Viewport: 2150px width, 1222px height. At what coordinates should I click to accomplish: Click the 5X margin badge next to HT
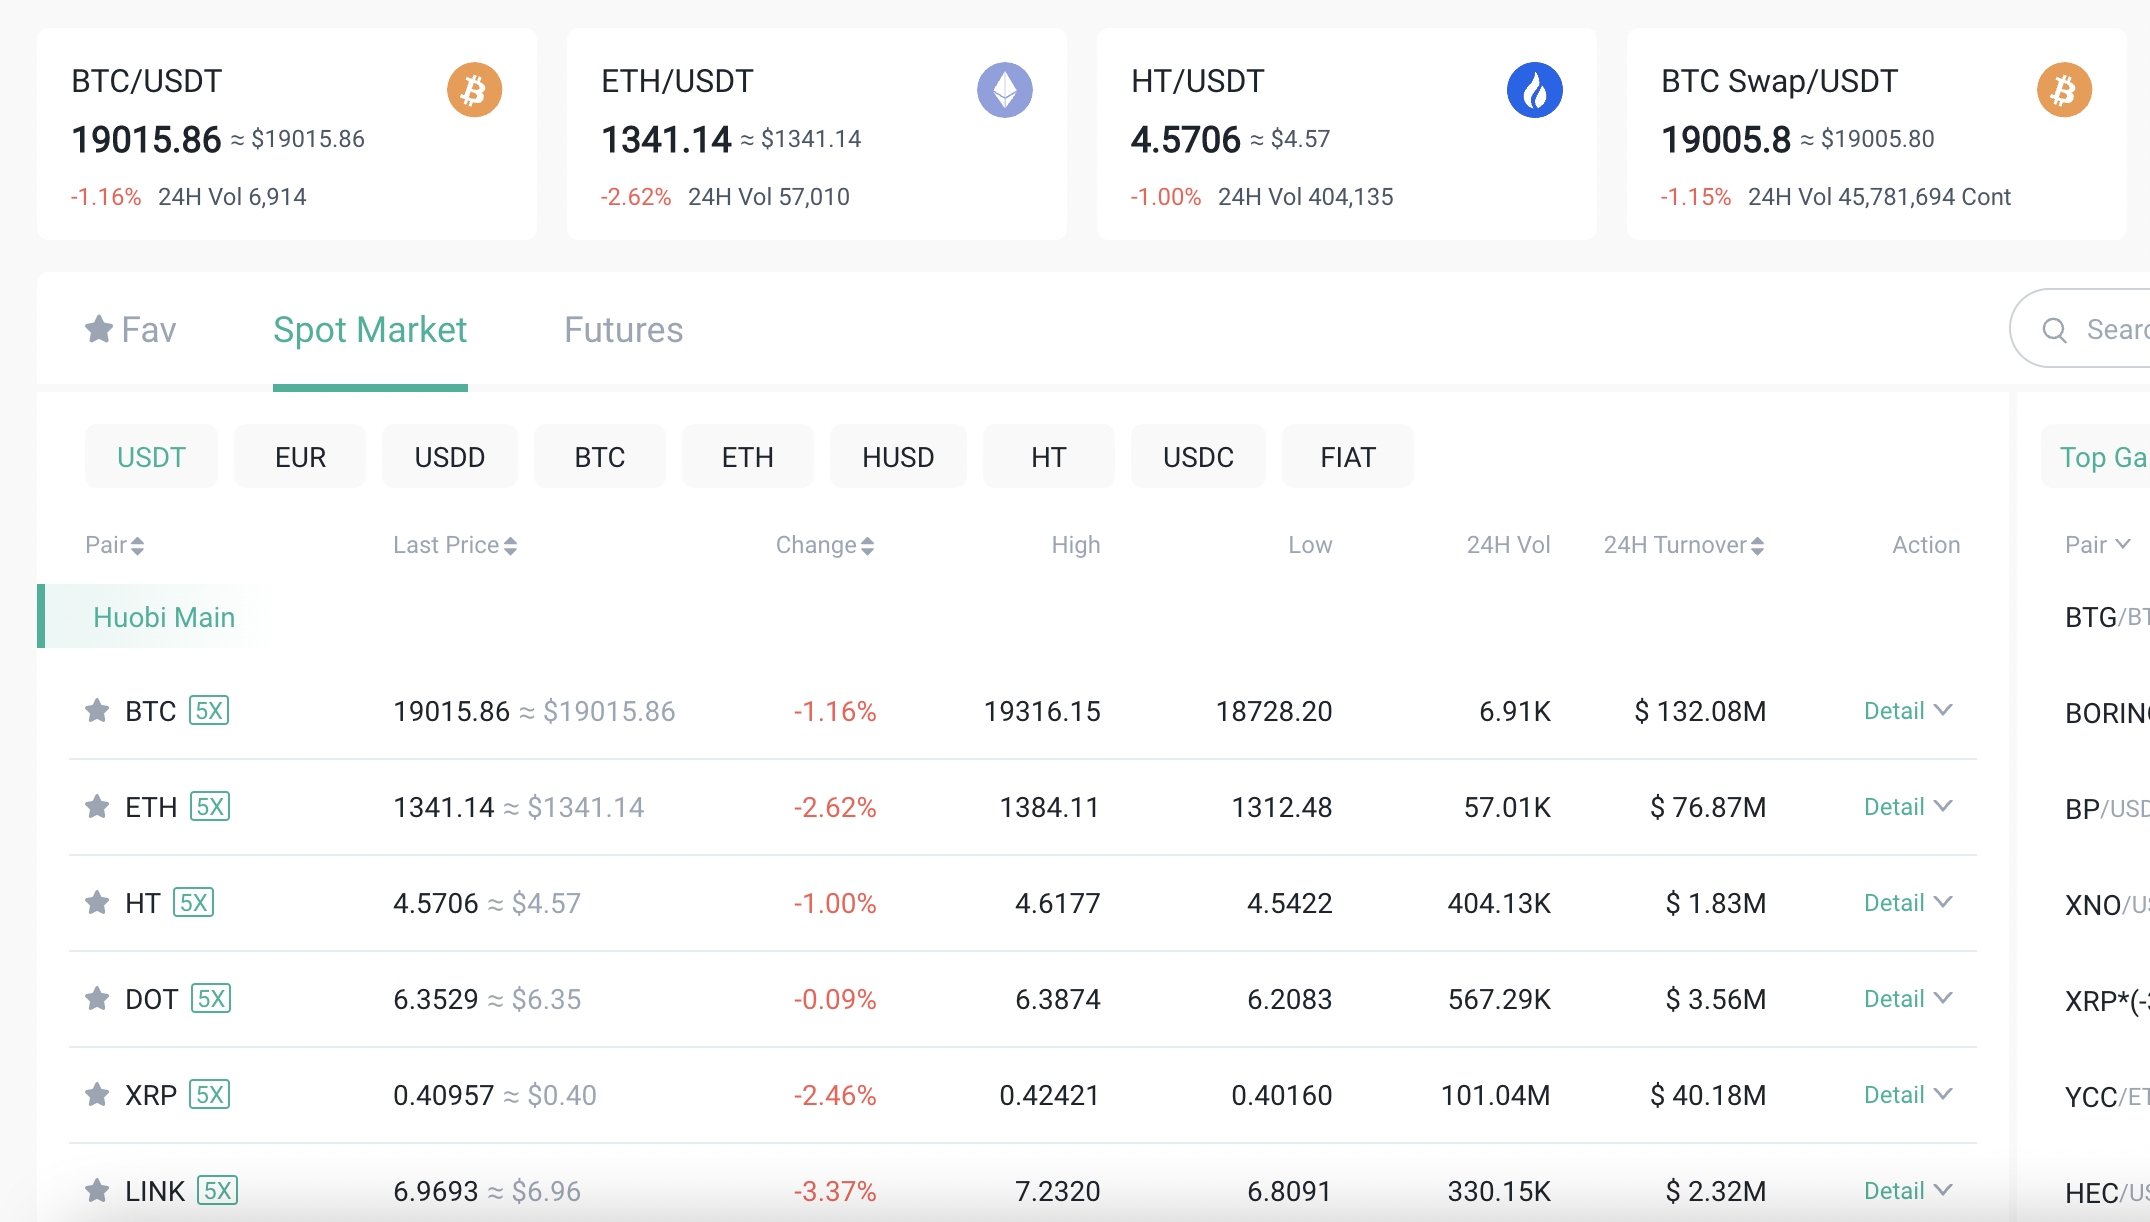pos(194,903)
